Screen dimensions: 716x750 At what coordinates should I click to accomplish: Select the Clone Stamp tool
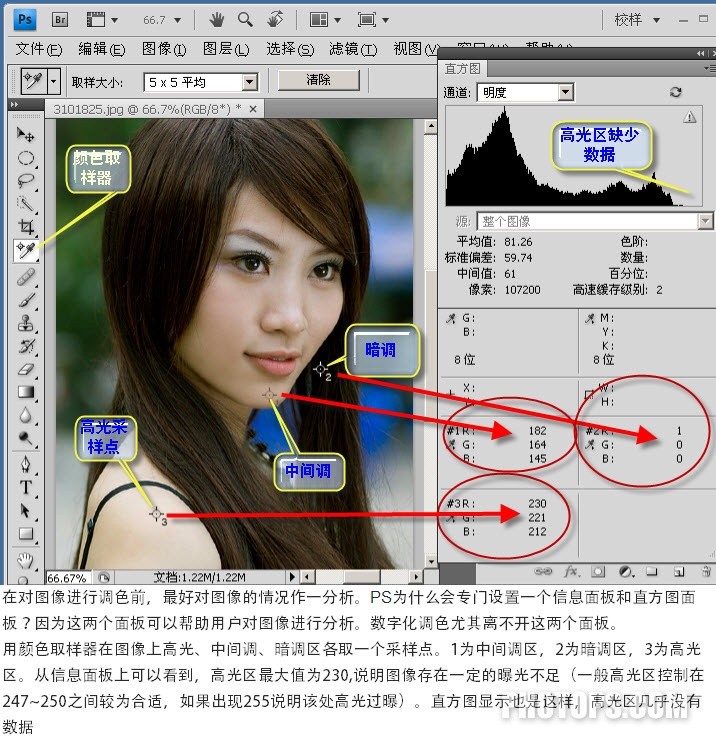click(26, 323)
